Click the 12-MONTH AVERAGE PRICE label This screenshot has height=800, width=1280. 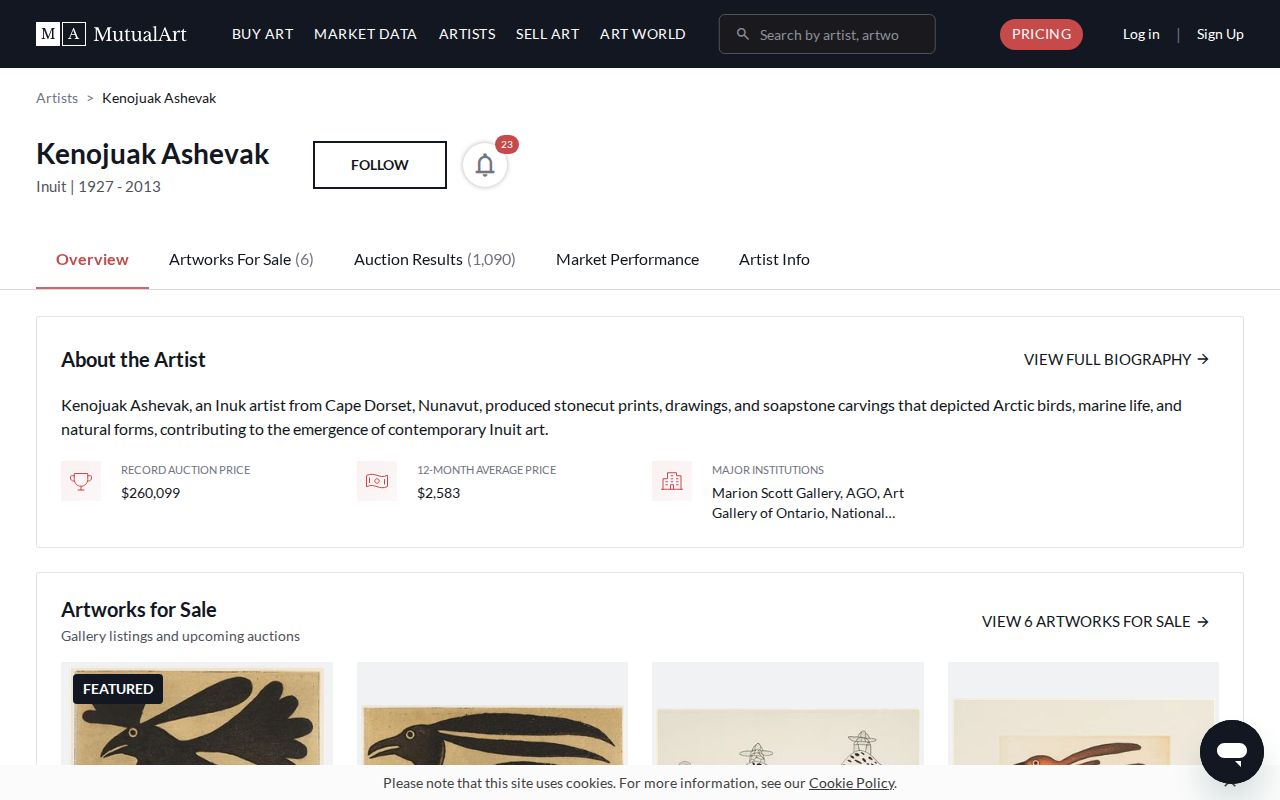(x=486, y=470)
